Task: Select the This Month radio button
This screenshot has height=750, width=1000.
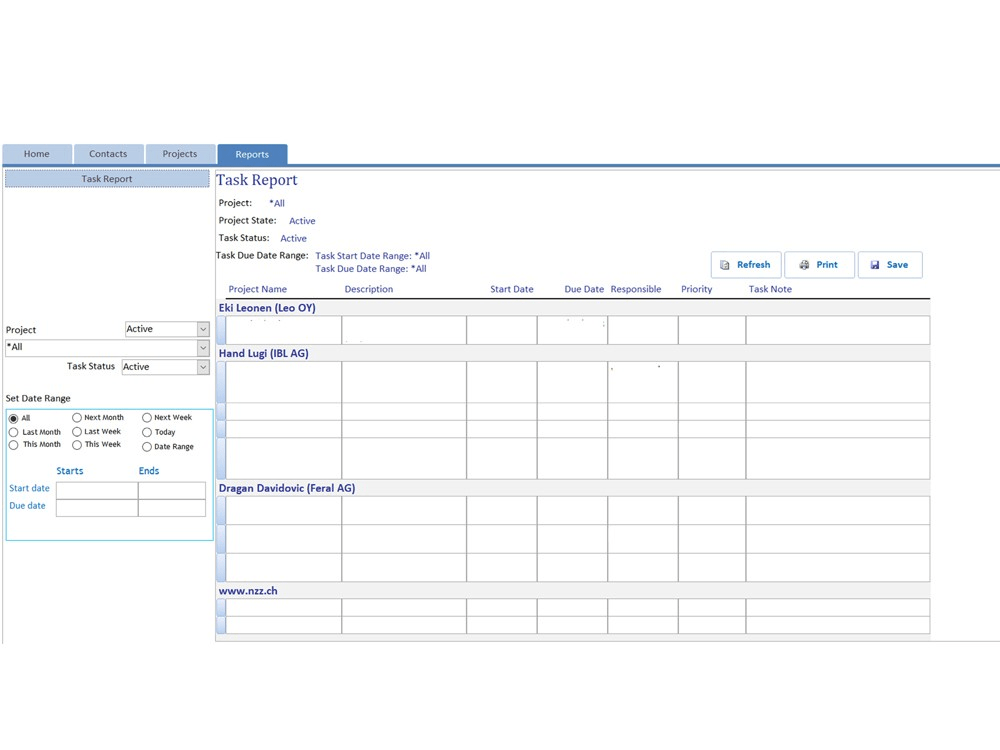Action: click(x=12, y=445)
